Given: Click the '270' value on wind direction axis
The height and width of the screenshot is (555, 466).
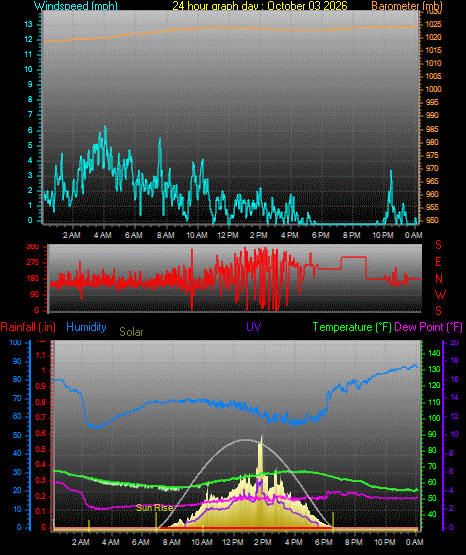Looking at the screenshot, I should 32,263.
